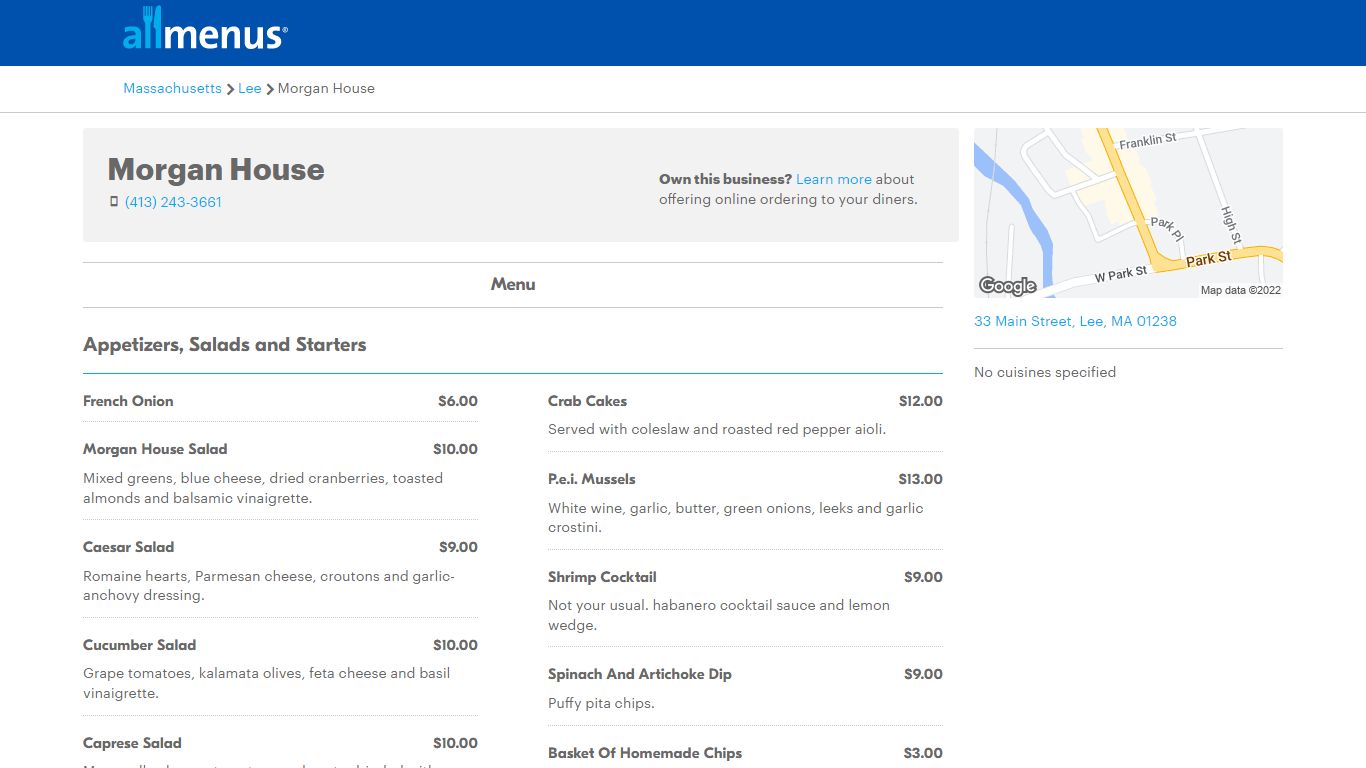Follow the Learn more link
Image resolution: width=1366 pixels, height=768 pixels.
834,179
